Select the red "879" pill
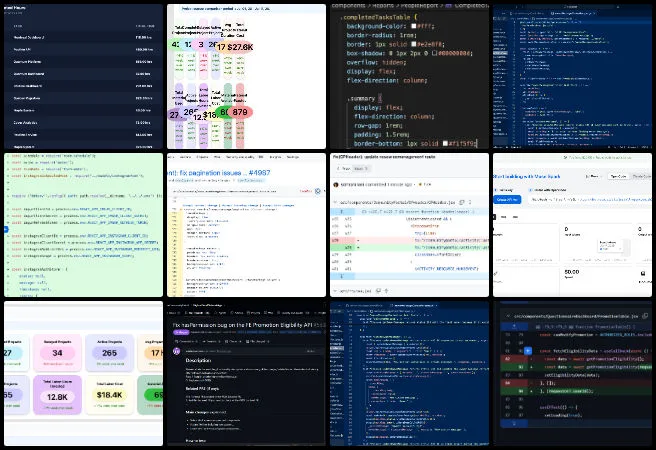This screenshot has width=656, height=450. (x=240, y=112)
